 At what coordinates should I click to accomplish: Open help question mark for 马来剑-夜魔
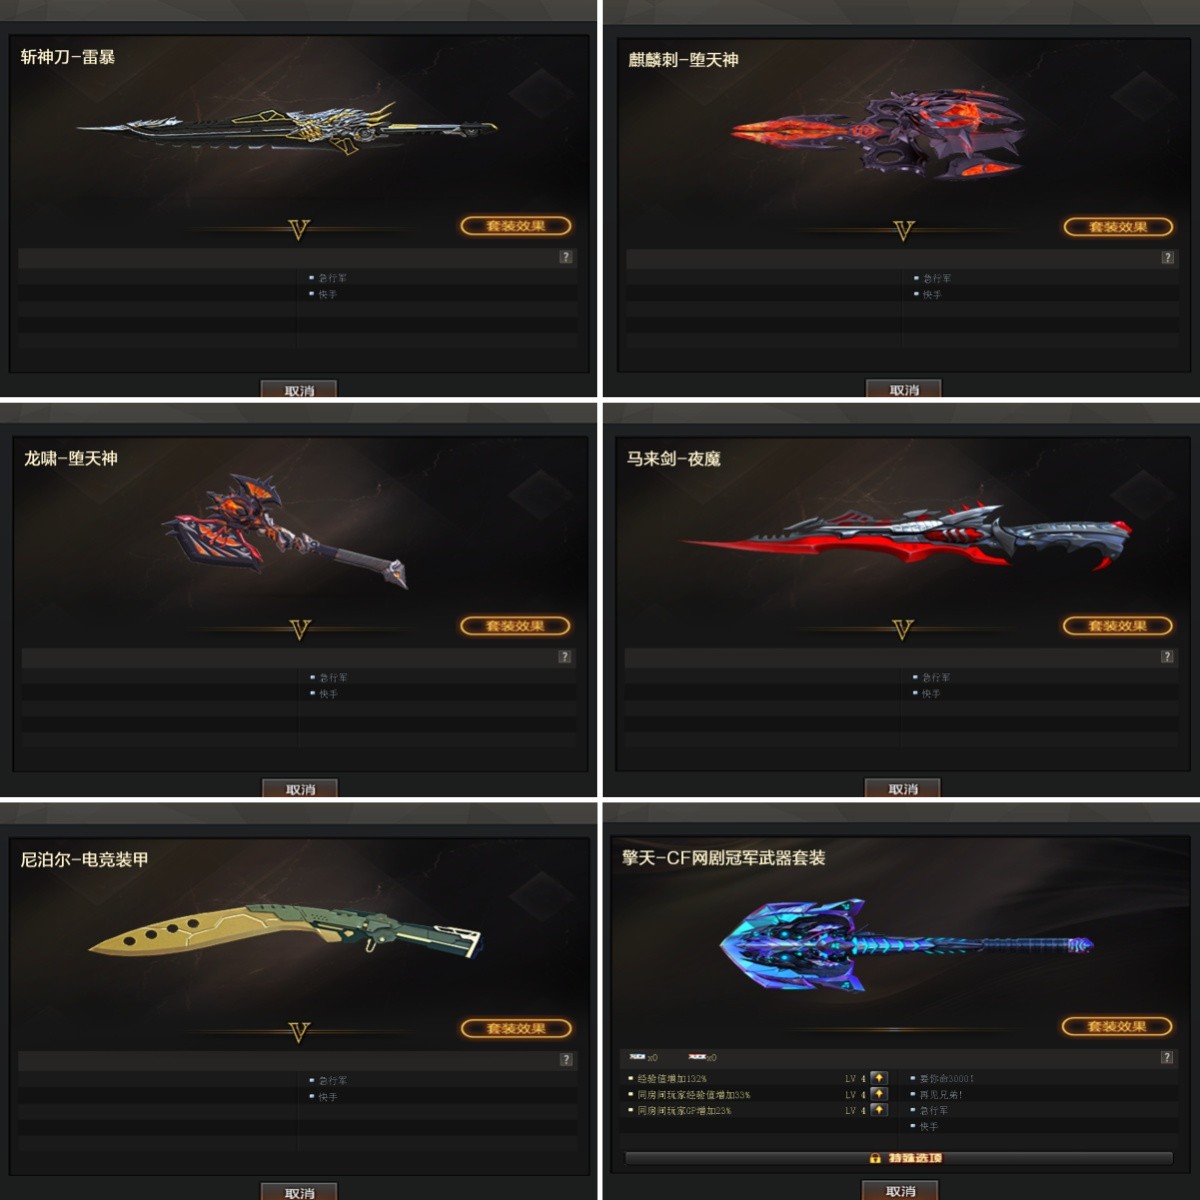[1167, 656]
